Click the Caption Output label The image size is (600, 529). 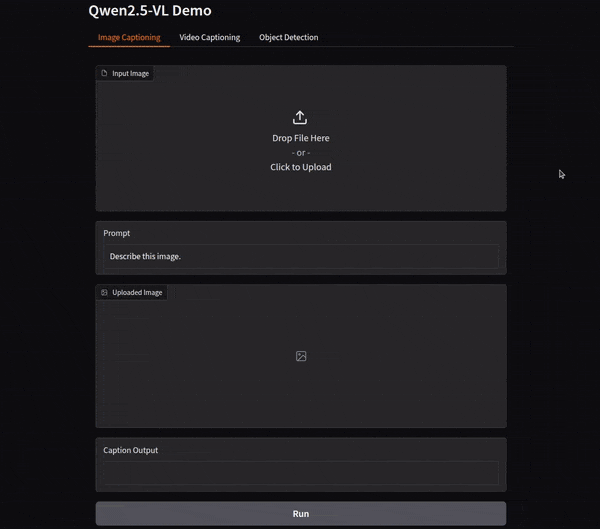pyautogui.click(x=130, y=451)
